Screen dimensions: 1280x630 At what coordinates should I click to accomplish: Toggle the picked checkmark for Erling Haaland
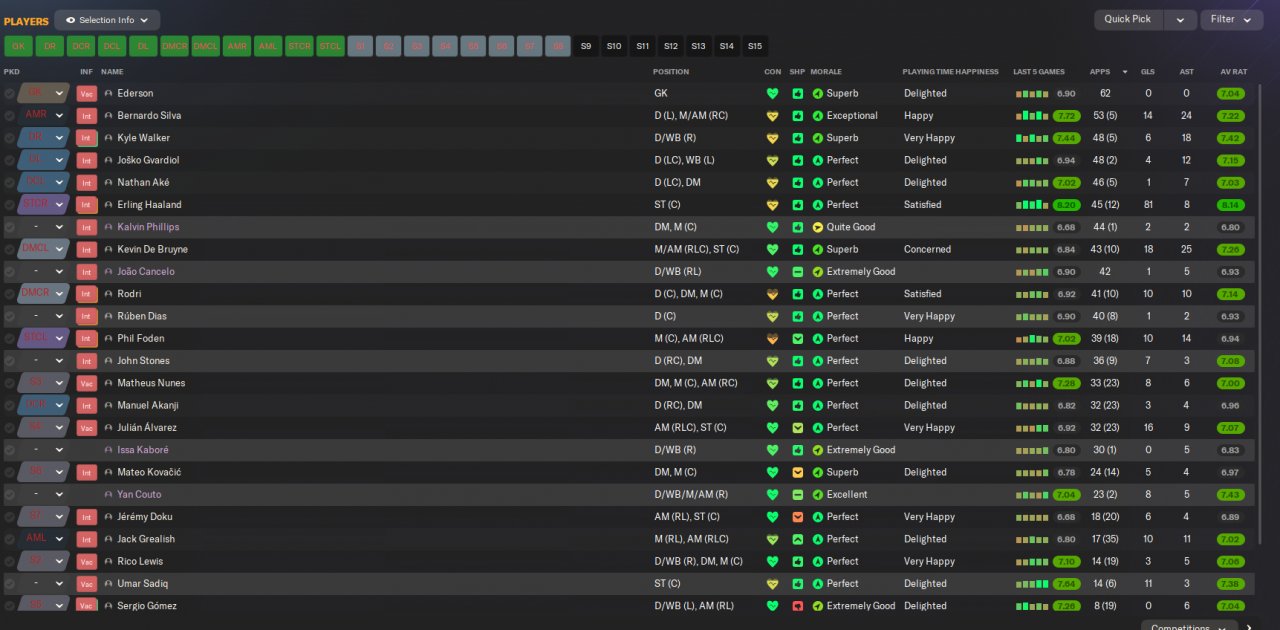[9, 205]
